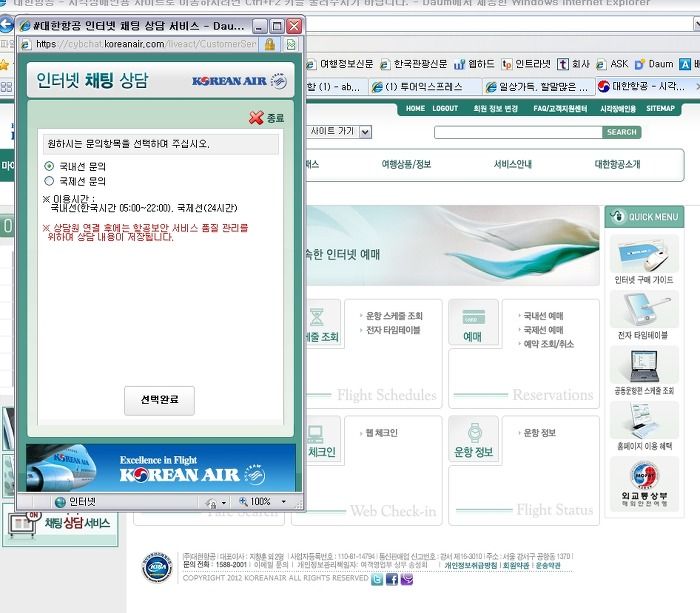
Task: Open 운항 정보 link in Flight Status box
Action: click(539, 433)
